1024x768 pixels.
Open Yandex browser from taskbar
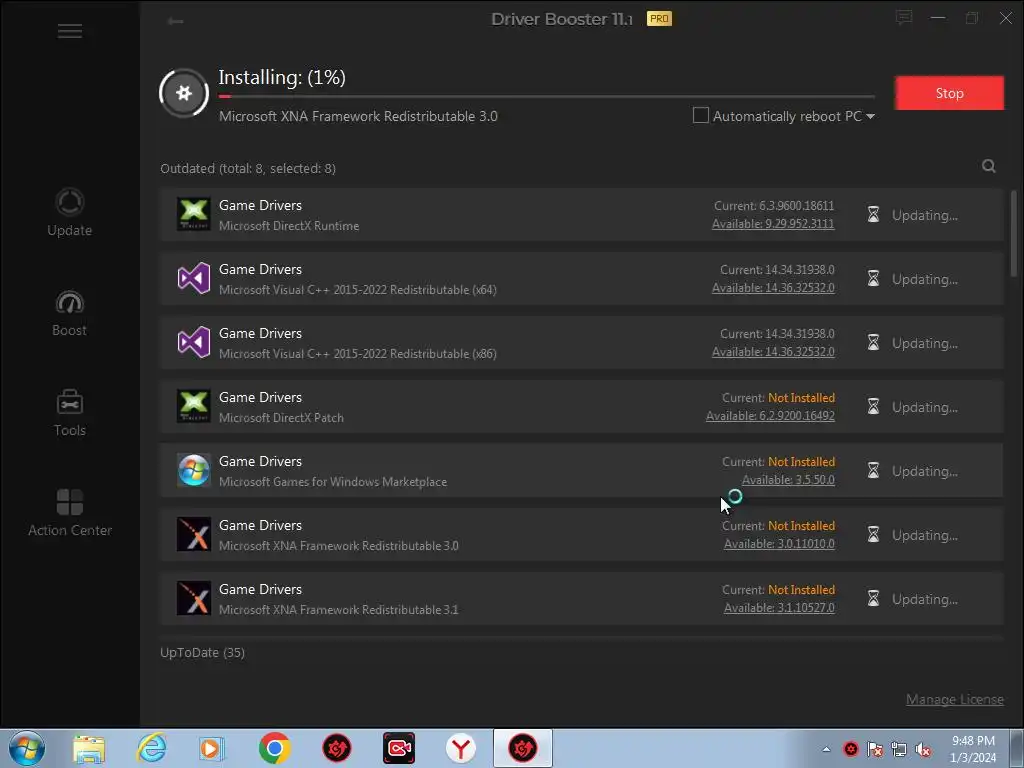461,748
